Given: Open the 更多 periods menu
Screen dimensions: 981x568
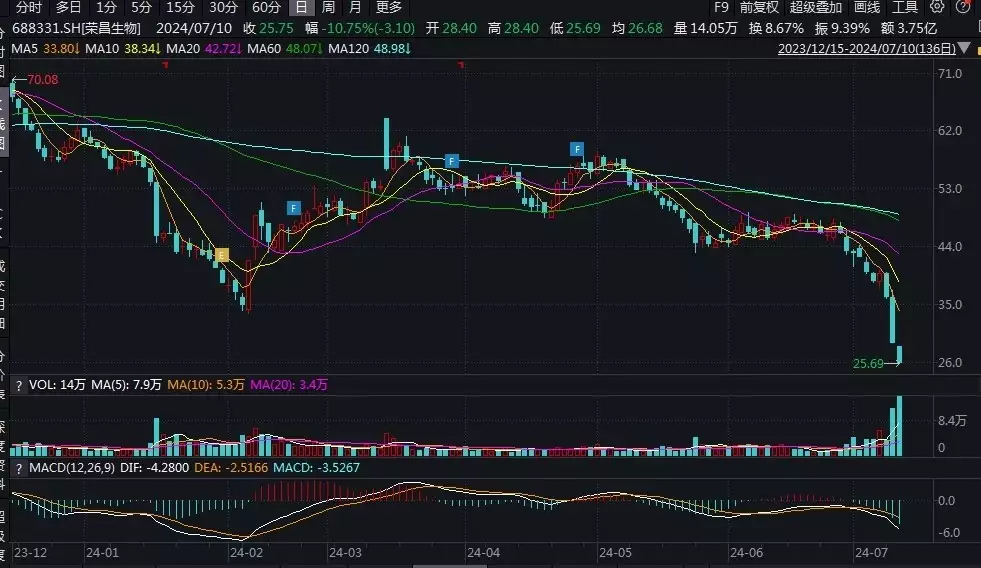Looking at the screenshot, I should (x=389, y=8).
